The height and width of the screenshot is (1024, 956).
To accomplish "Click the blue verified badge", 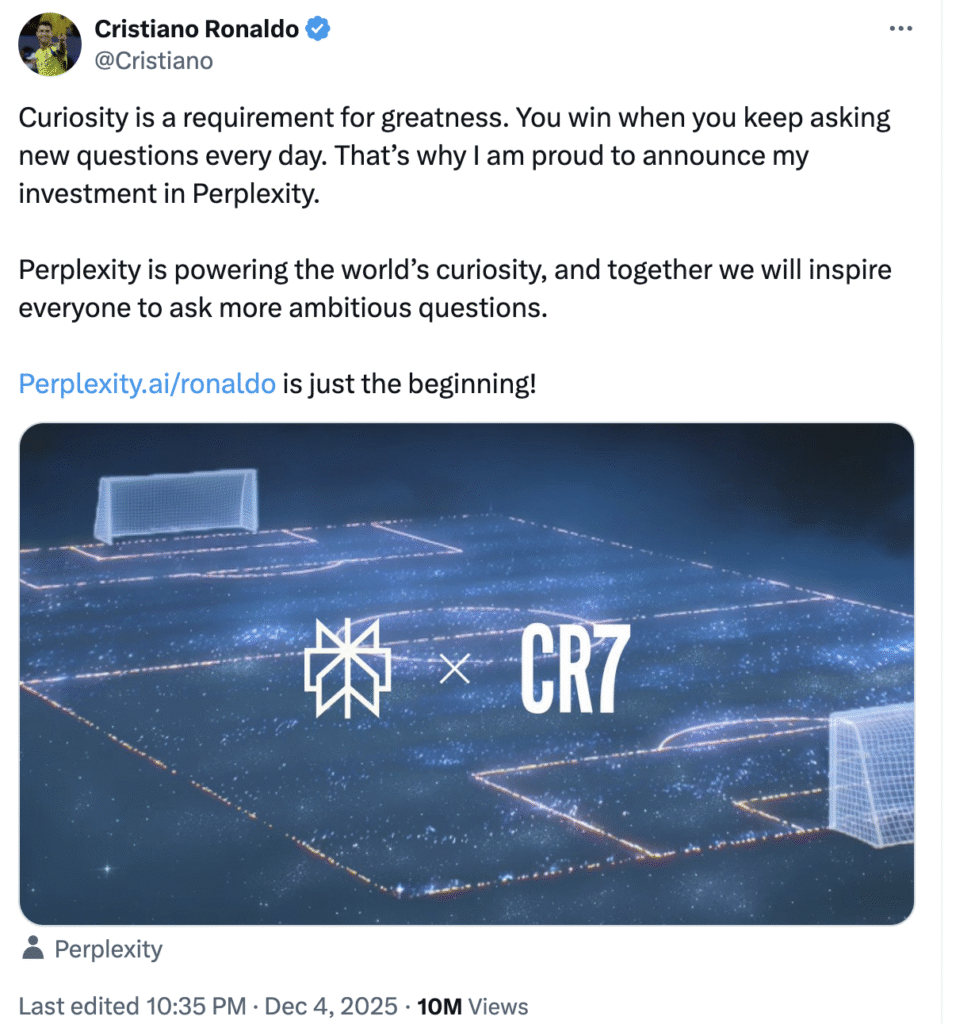I will pyautogui.click(x=317, y=29).
